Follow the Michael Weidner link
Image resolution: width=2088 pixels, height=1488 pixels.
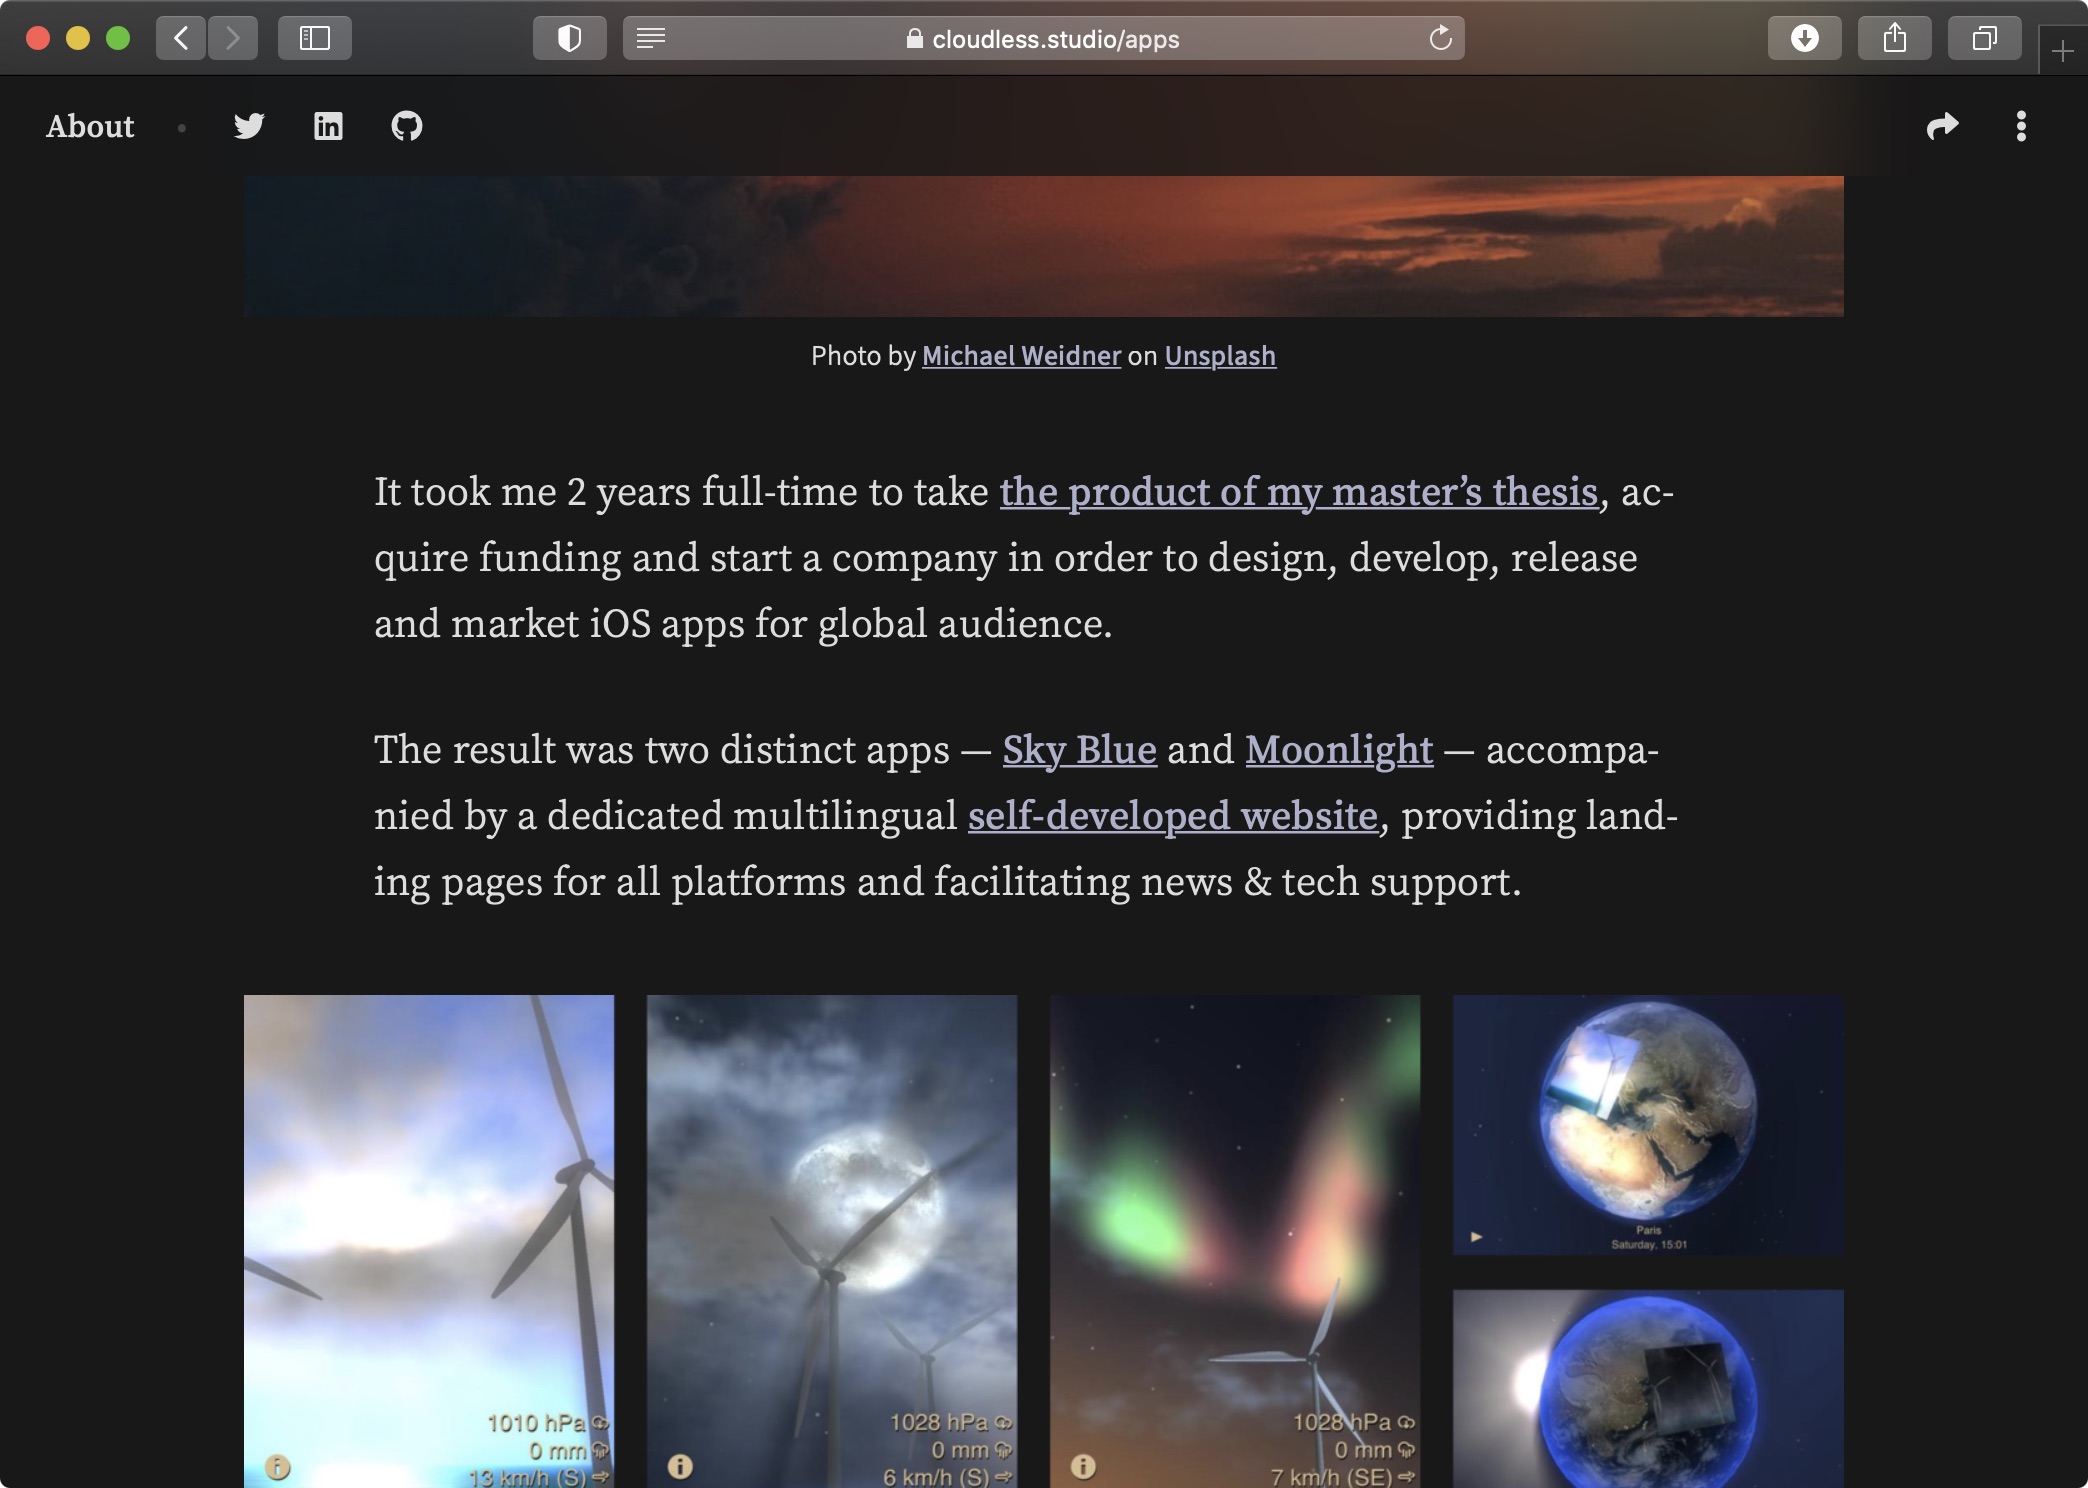[x=1021, y=356]
